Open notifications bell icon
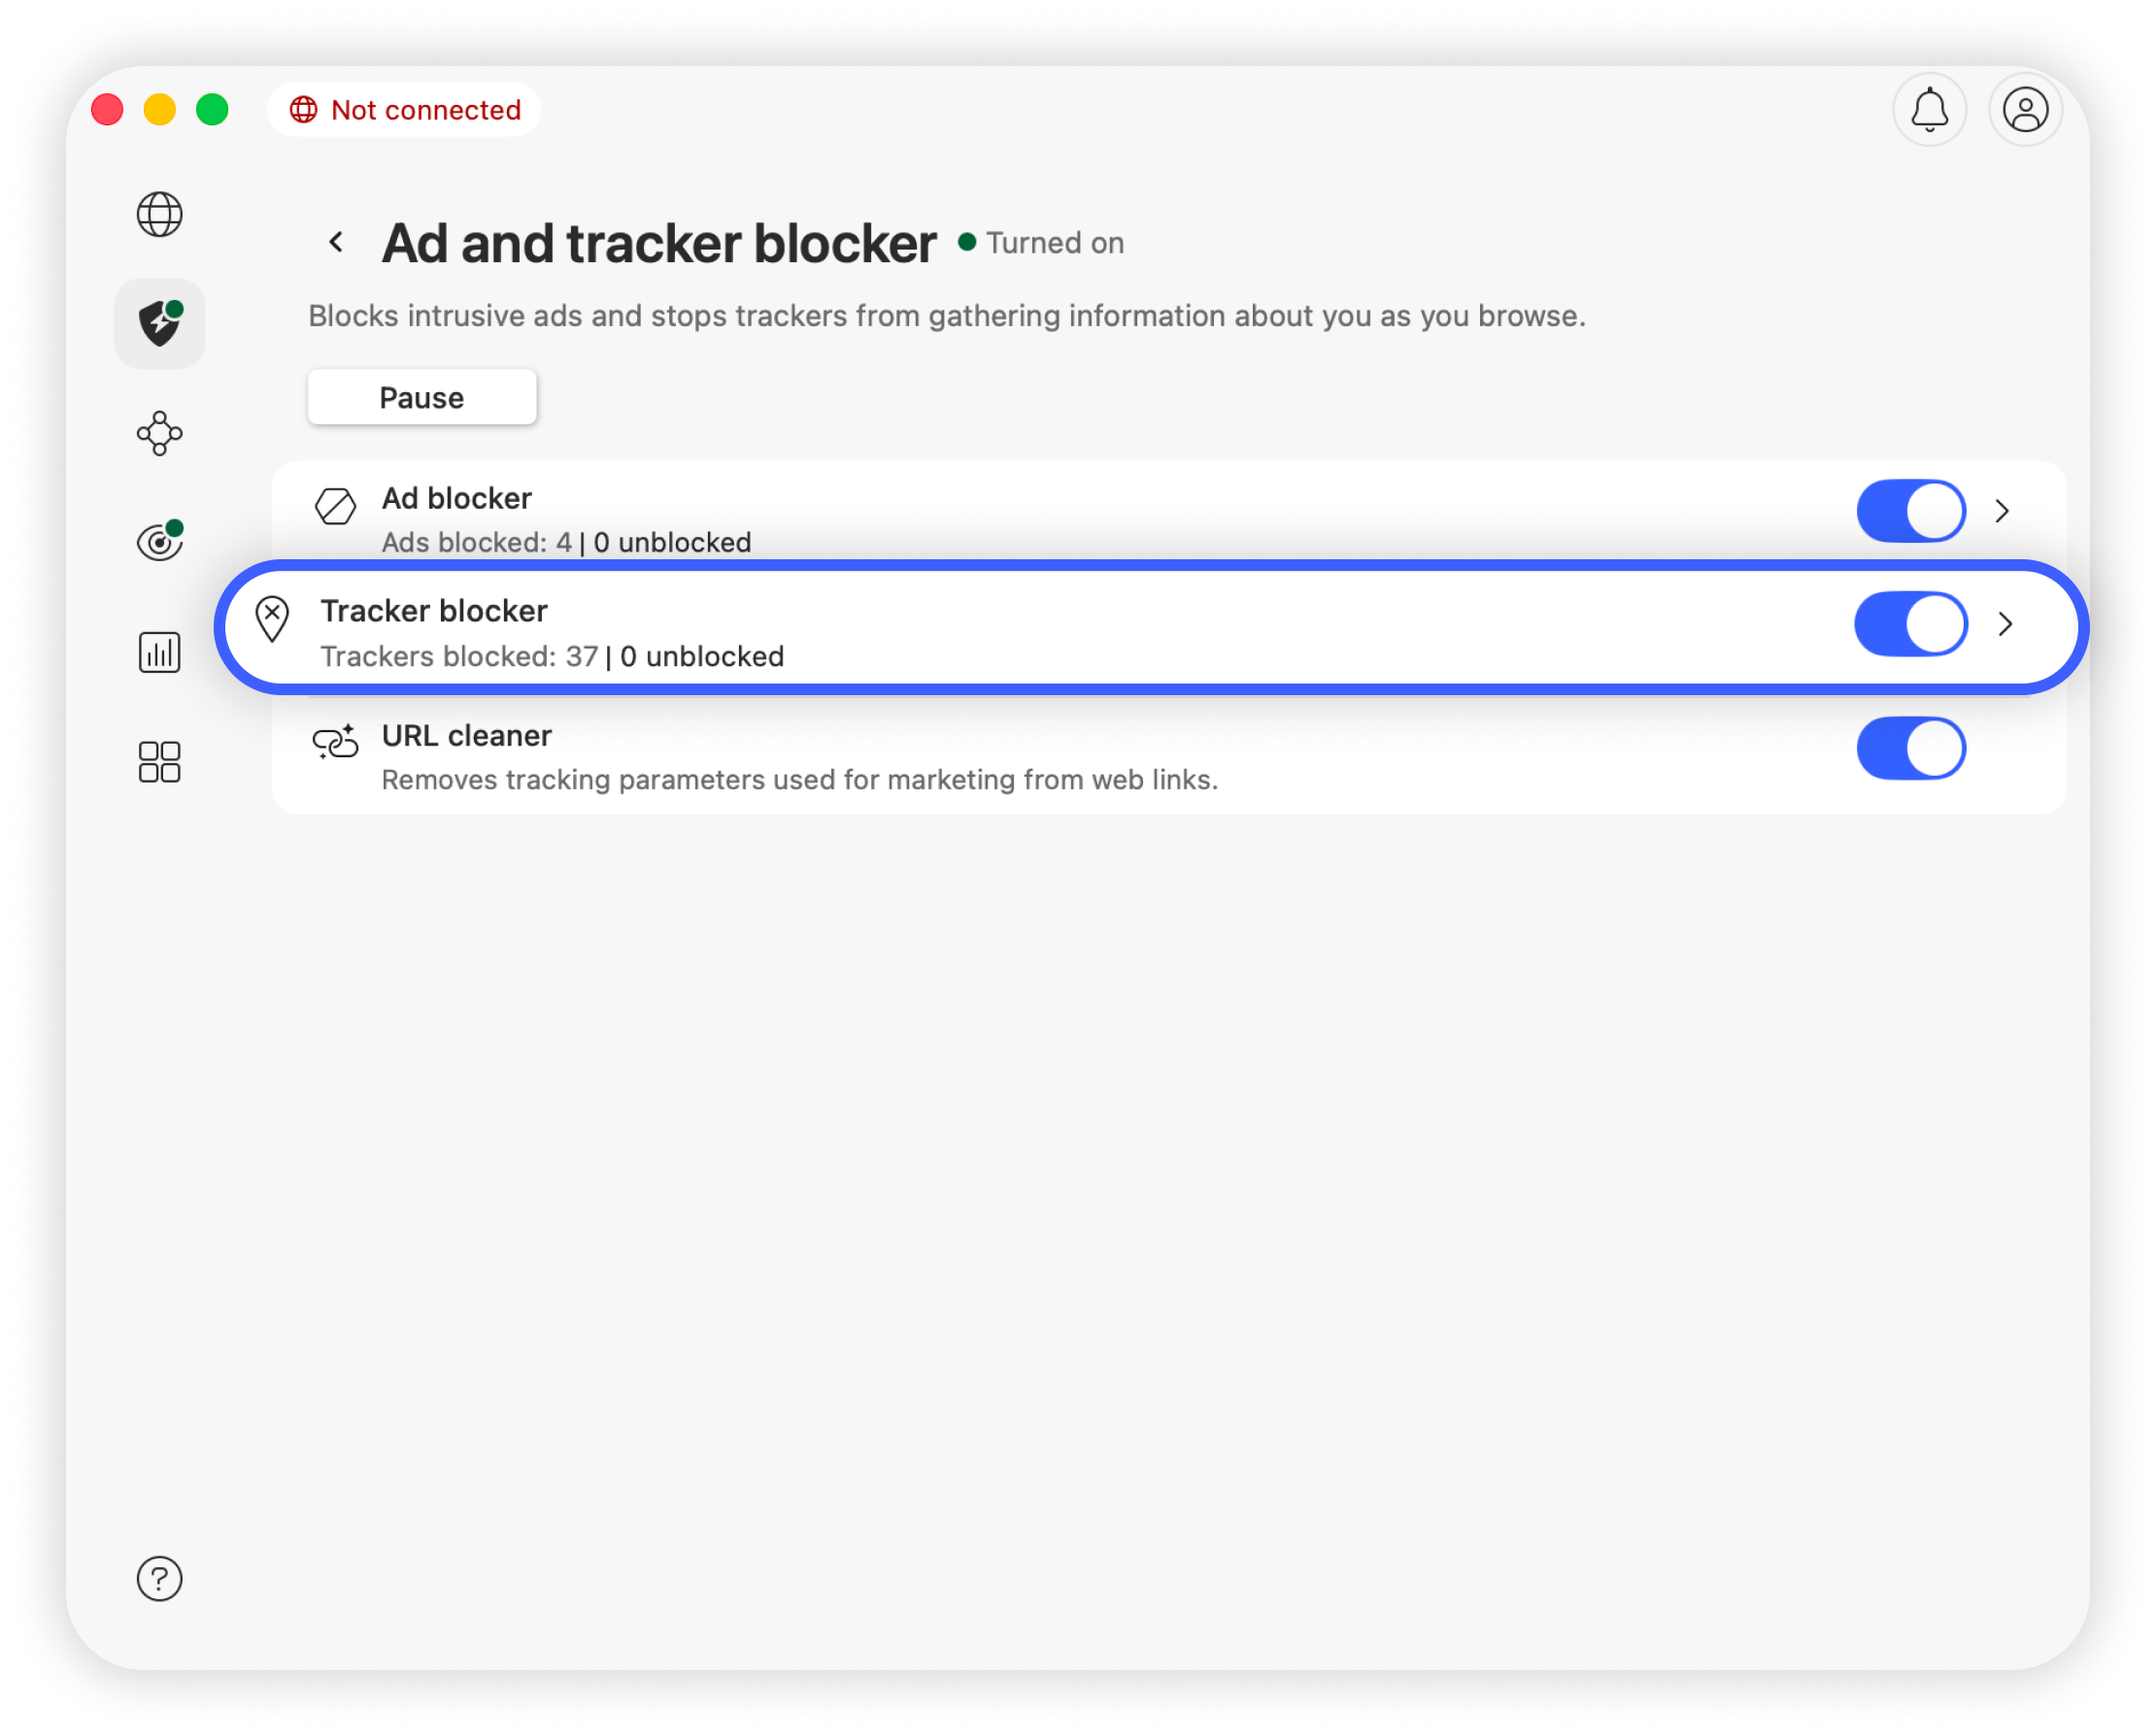The image size is (2156, 1736). click(1929, 110)
